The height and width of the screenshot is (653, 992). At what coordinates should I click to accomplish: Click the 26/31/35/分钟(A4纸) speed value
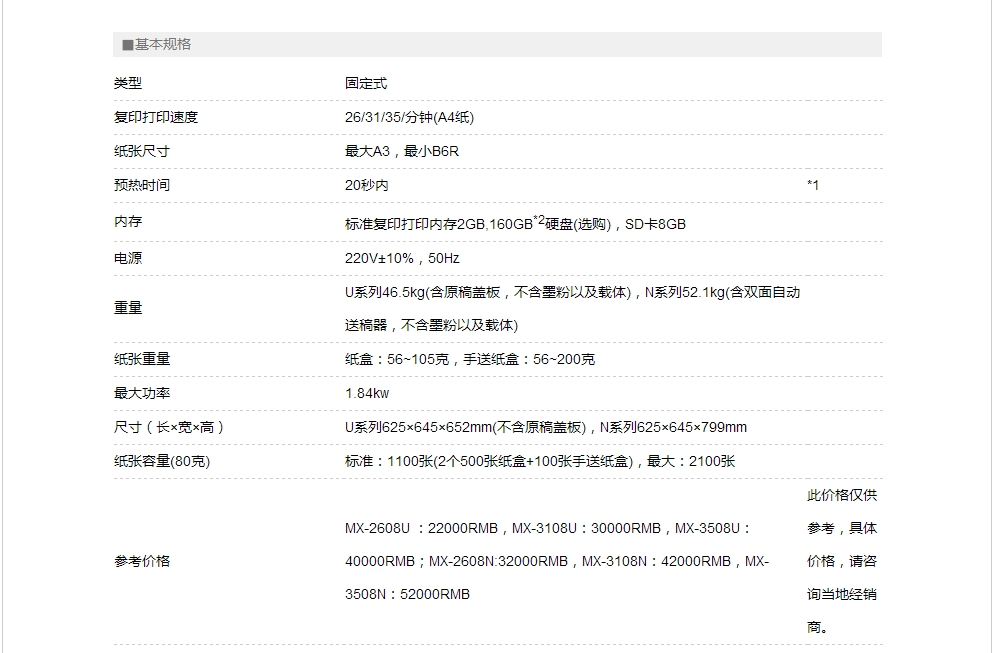(409, 117)
